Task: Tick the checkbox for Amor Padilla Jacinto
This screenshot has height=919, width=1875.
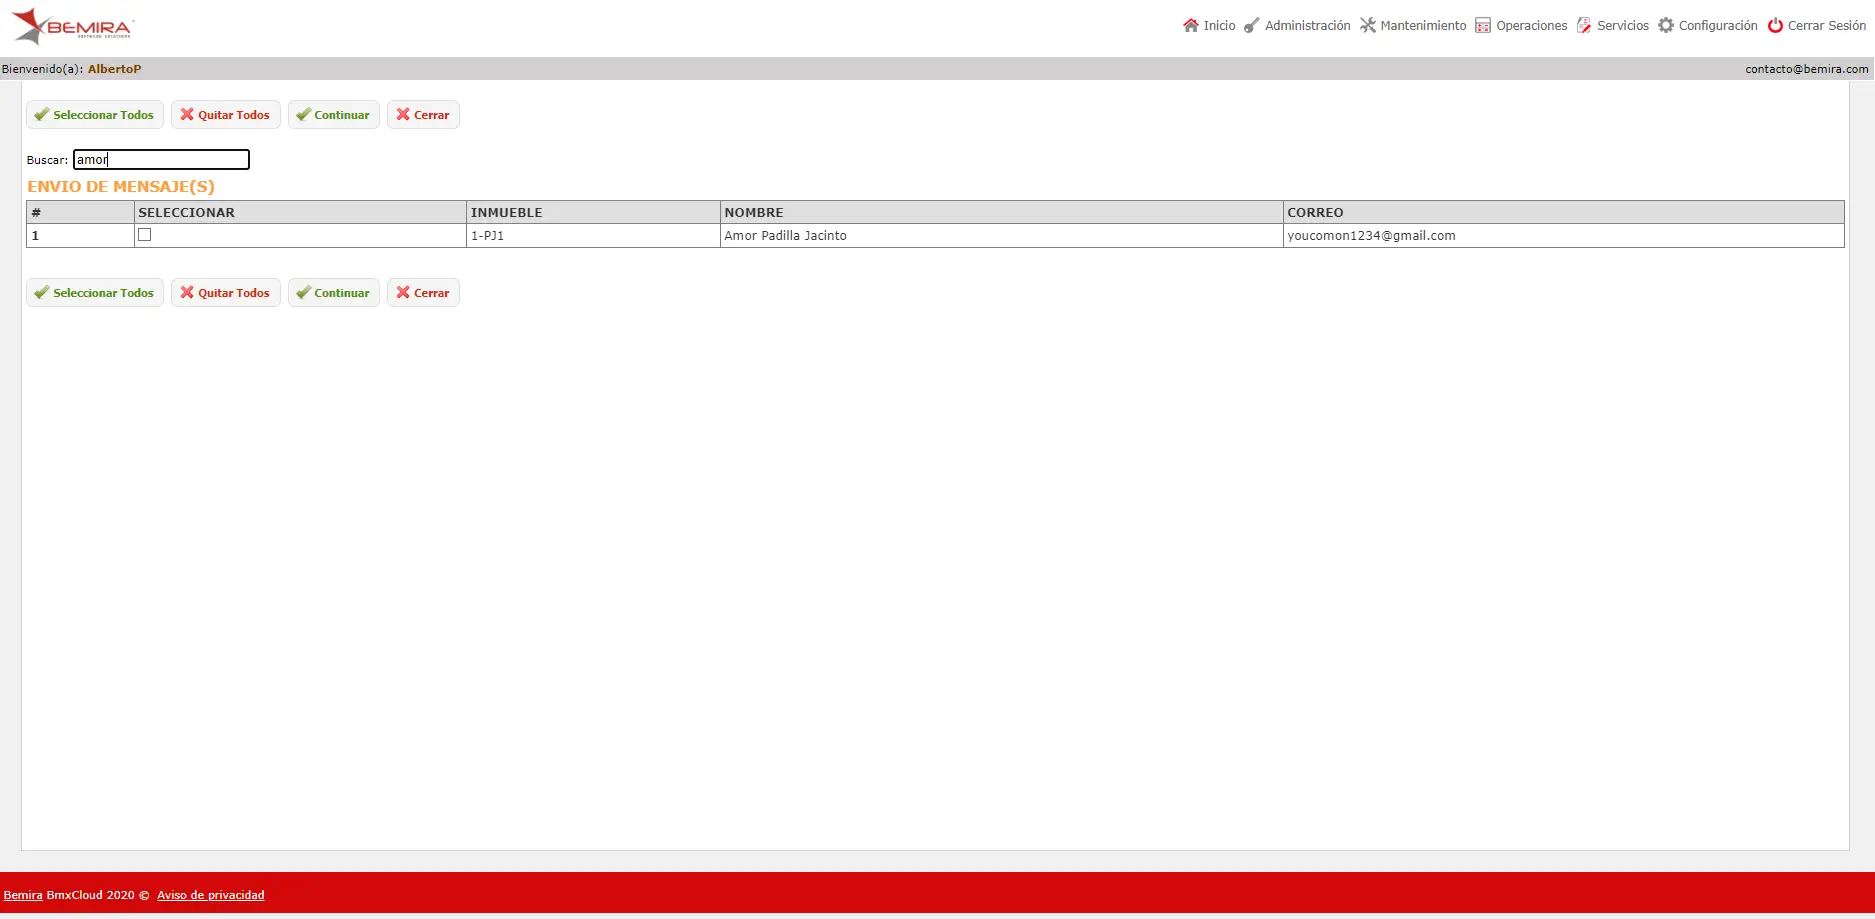Action: click(x=145, y=235)
